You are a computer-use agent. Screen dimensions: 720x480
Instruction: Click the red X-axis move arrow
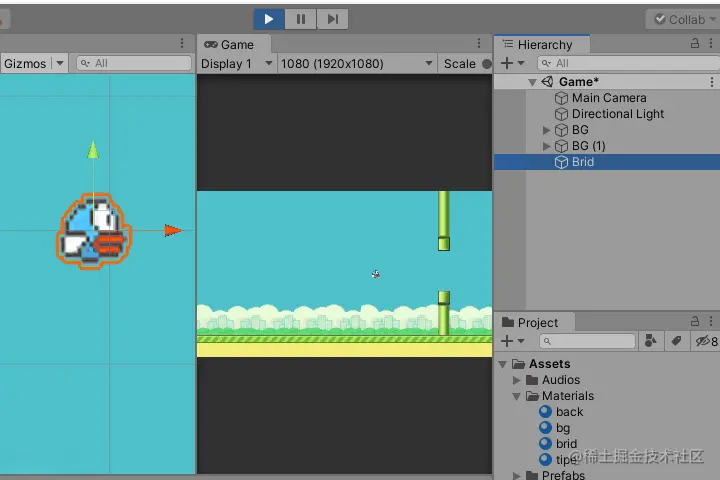point(174,231)
